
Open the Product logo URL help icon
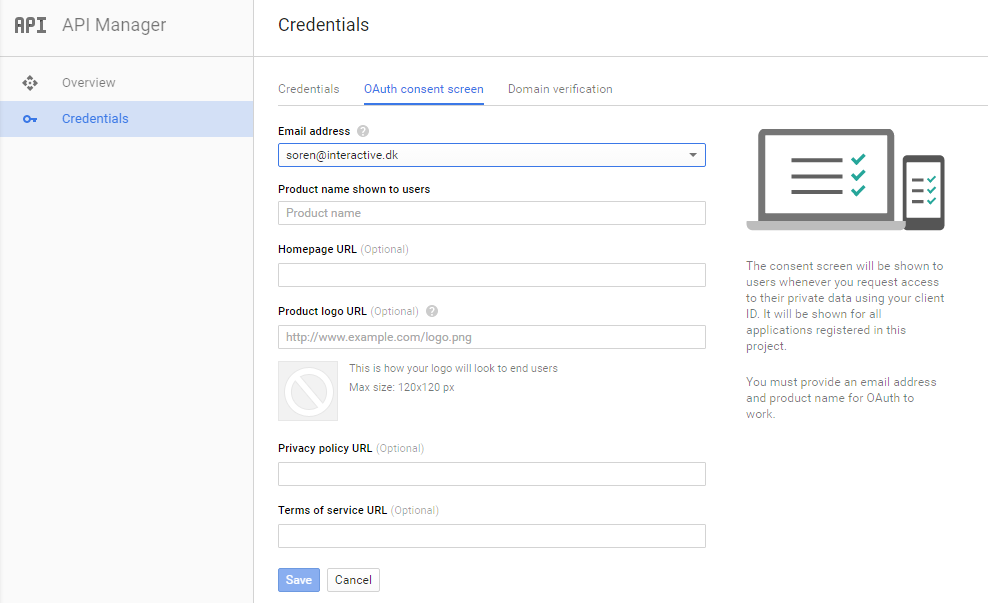tap(432, 311)
